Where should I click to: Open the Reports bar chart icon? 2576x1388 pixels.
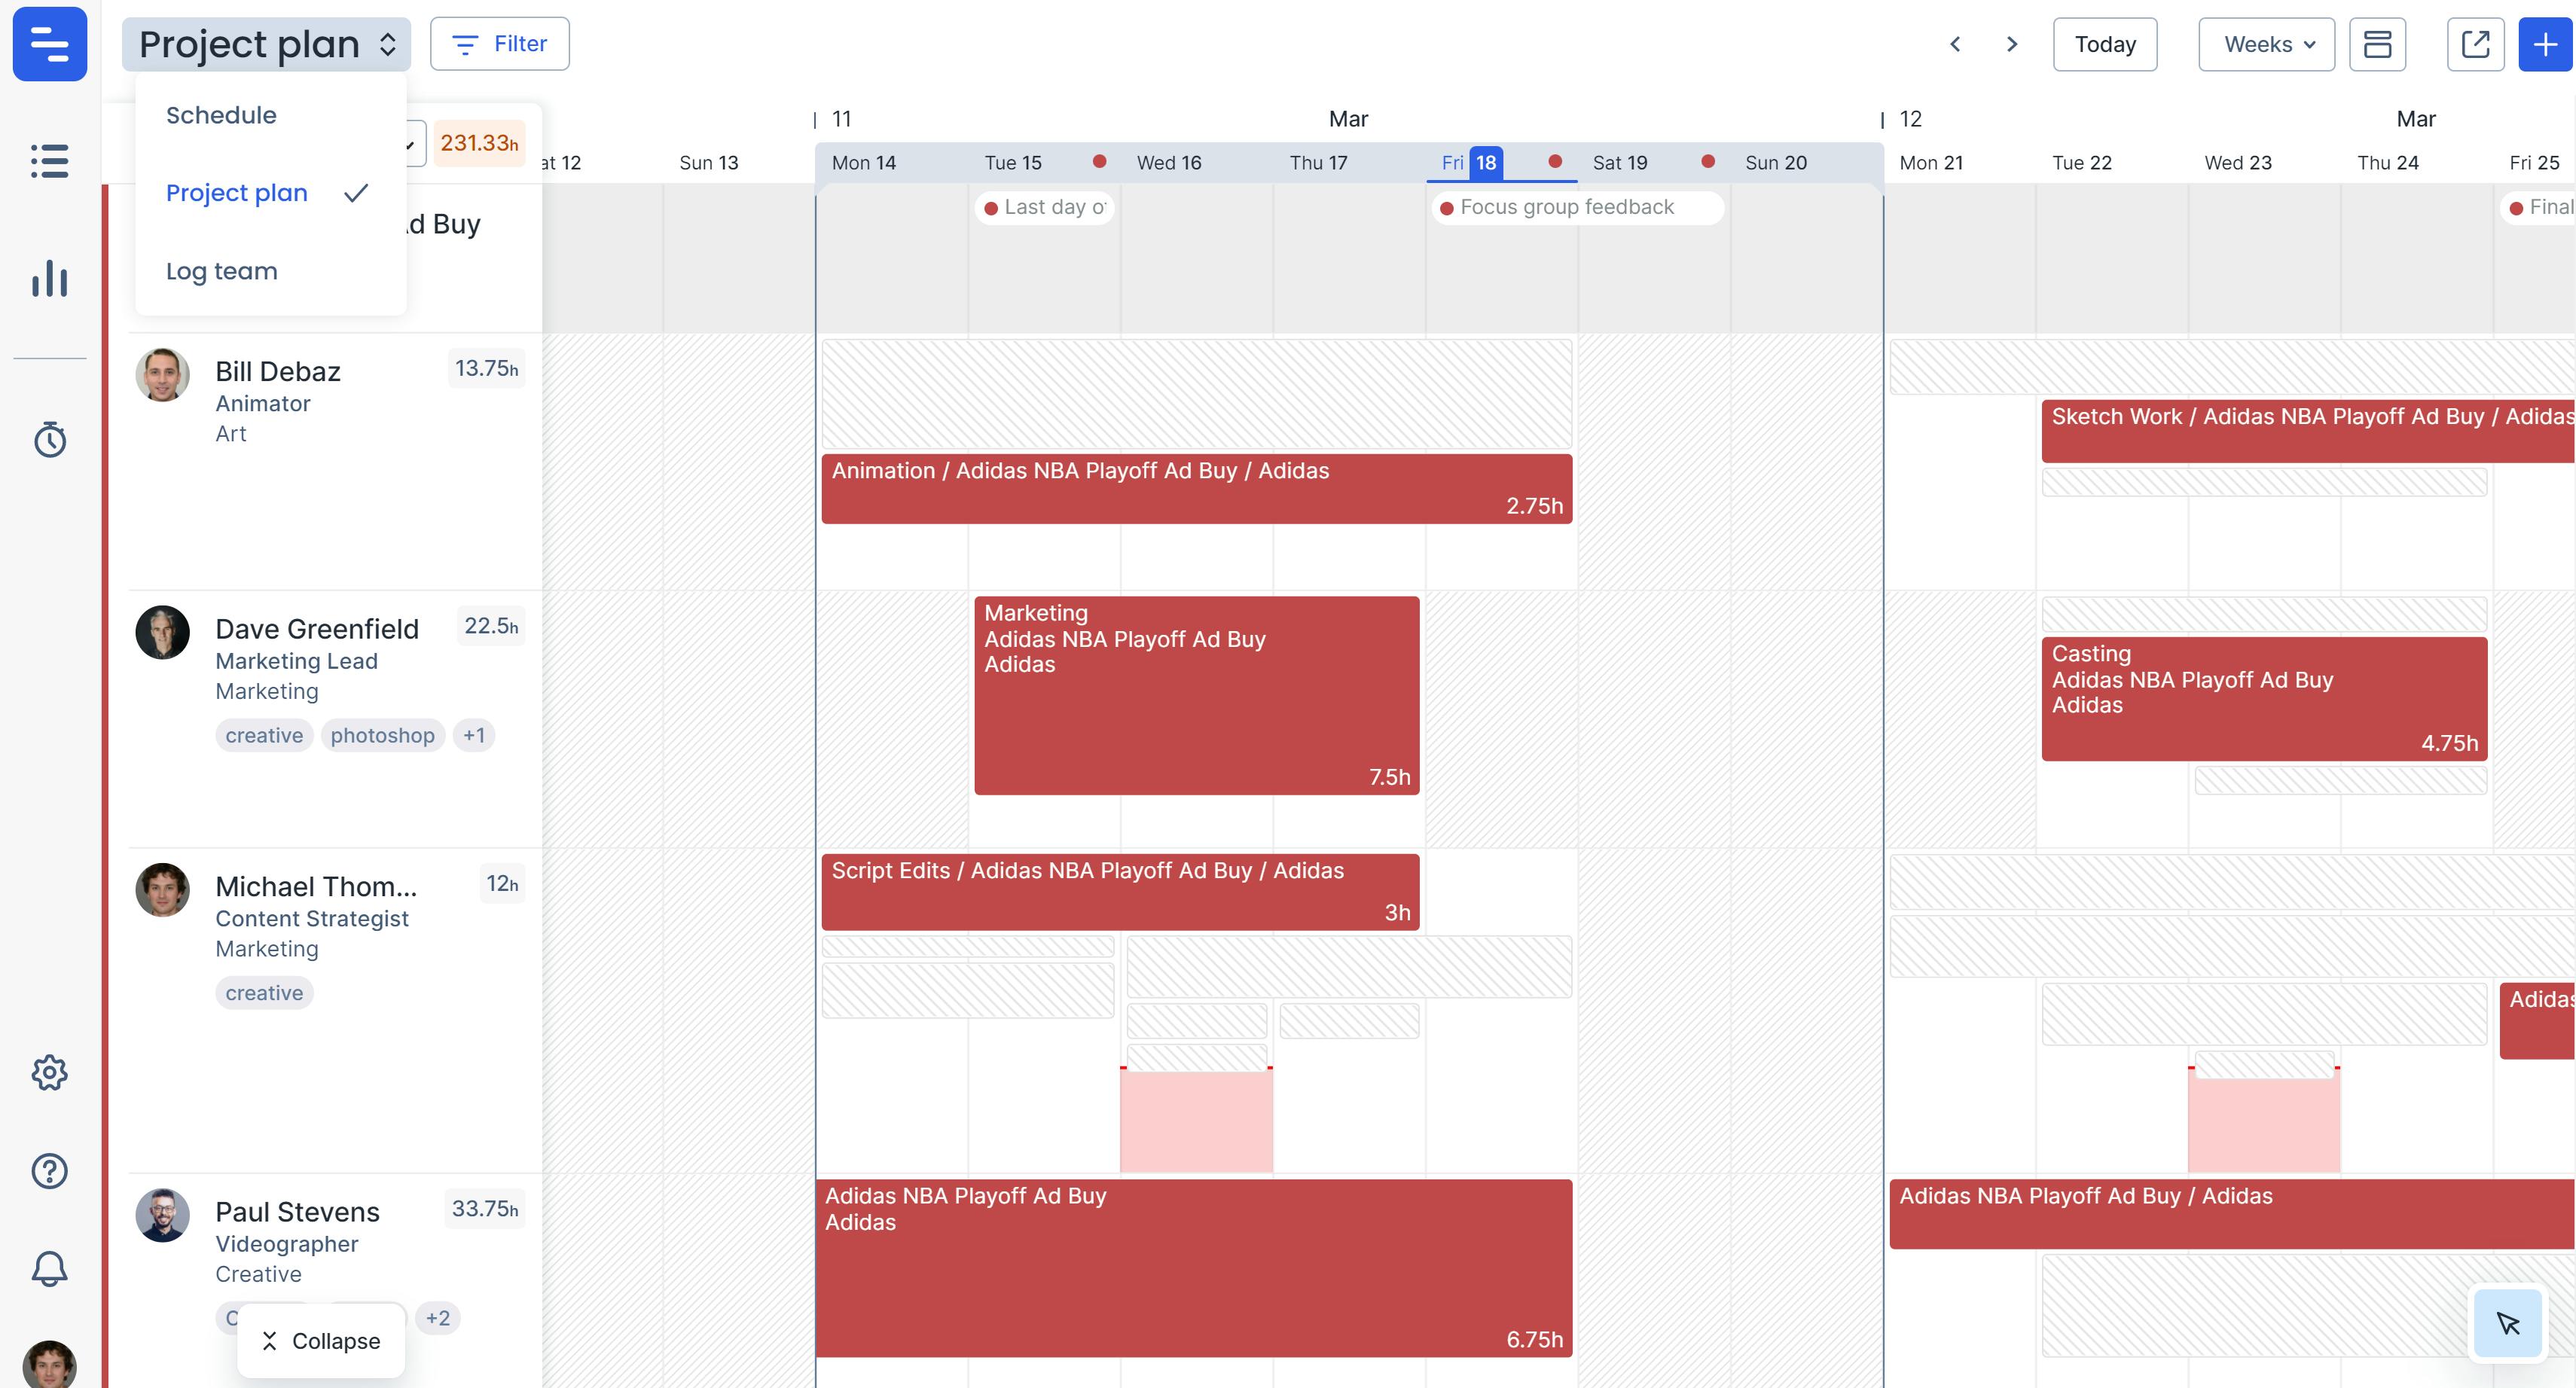point(49,279)
